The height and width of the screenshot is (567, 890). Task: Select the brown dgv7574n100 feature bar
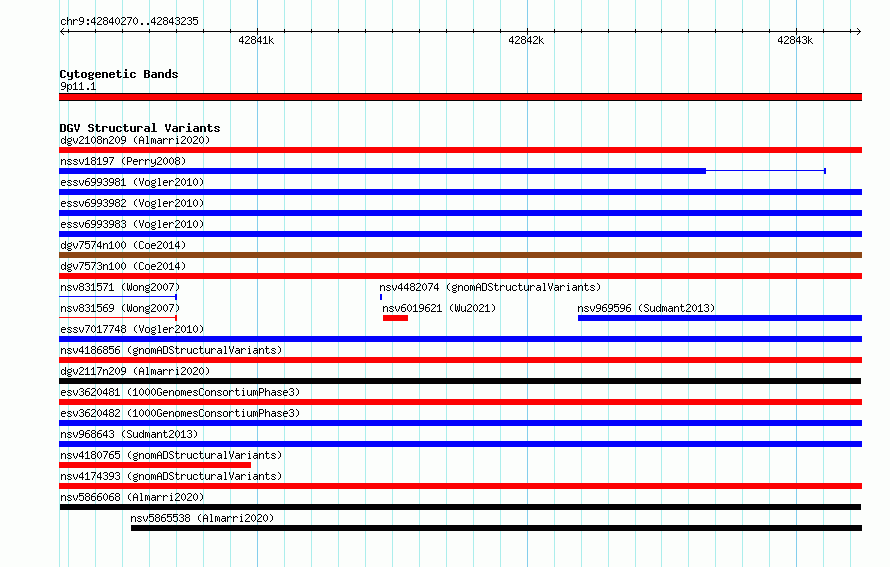460,255
